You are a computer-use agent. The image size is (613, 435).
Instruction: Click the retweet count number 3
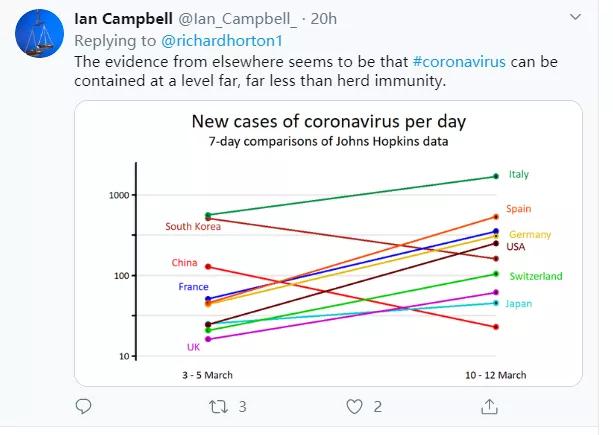243,407
